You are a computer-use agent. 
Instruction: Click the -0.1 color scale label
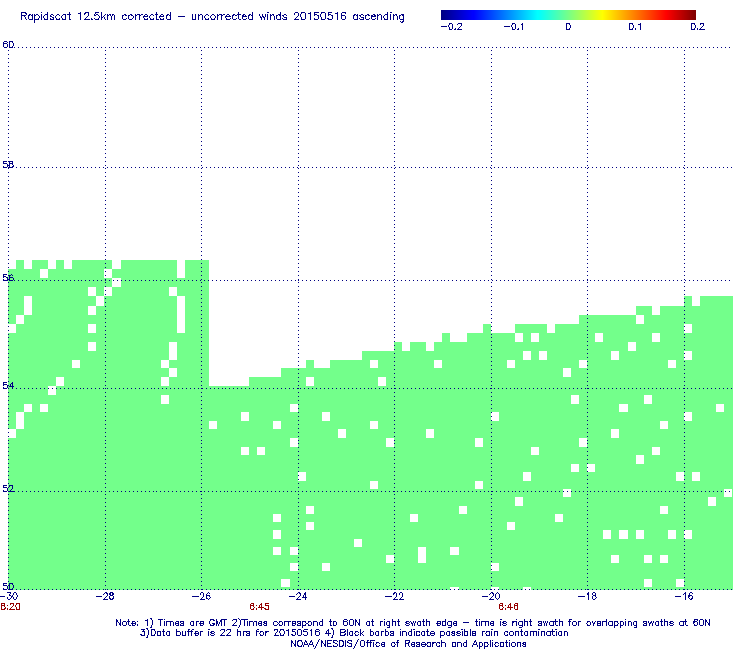pos(513,27)
